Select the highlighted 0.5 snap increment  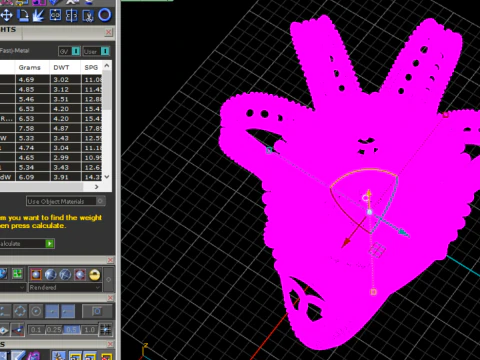tap(71, 330)
